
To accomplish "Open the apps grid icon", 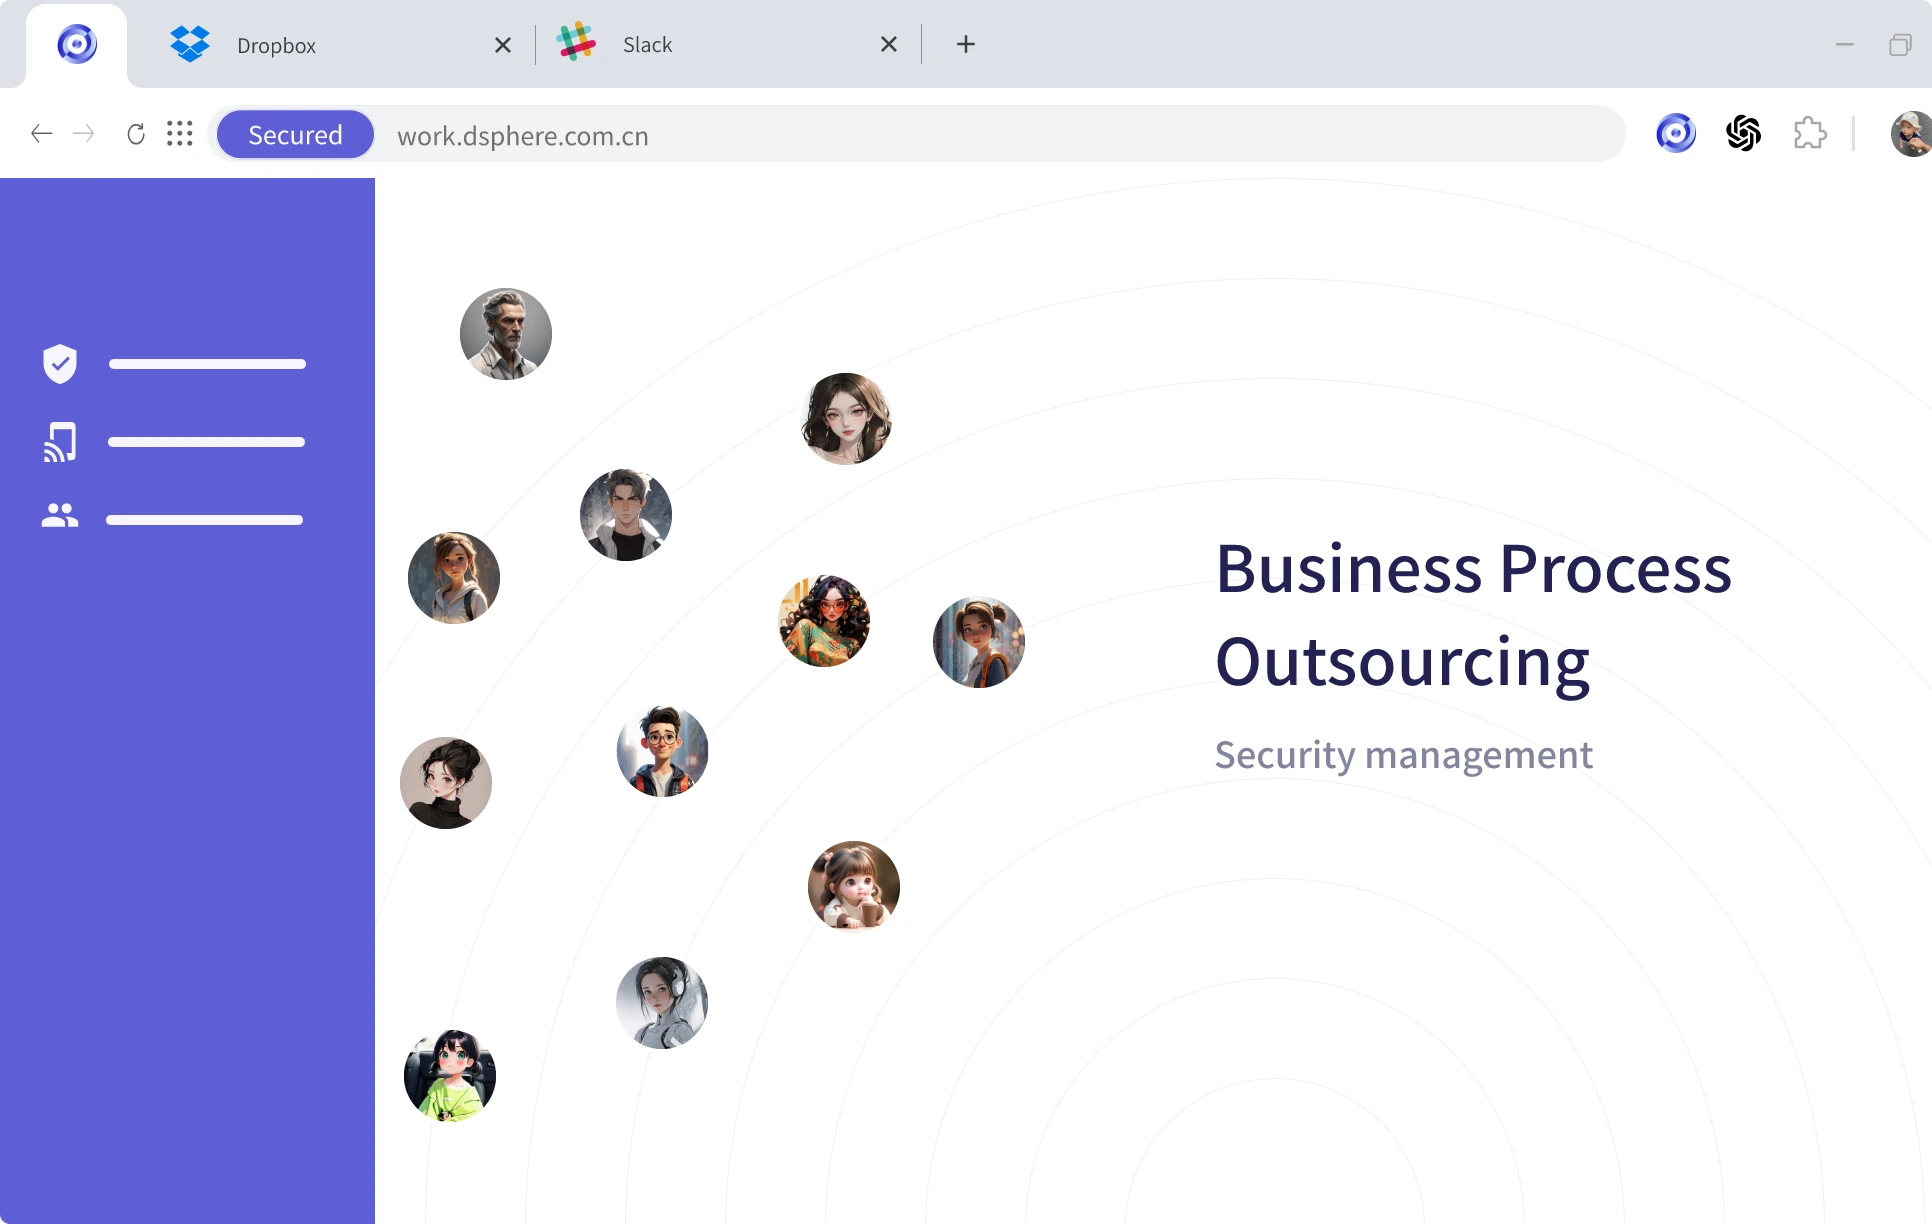I will [x=180, y=134].
